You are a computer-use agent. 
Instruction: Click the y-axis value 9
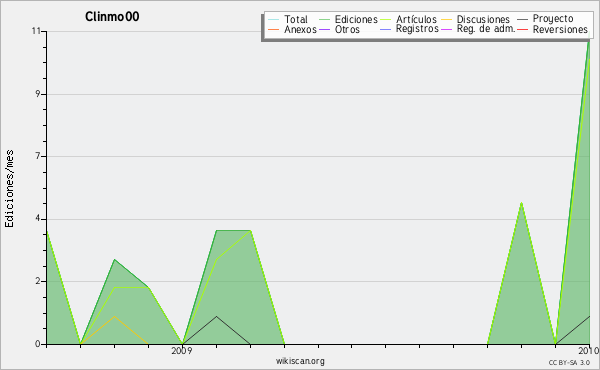pos(38,94)
